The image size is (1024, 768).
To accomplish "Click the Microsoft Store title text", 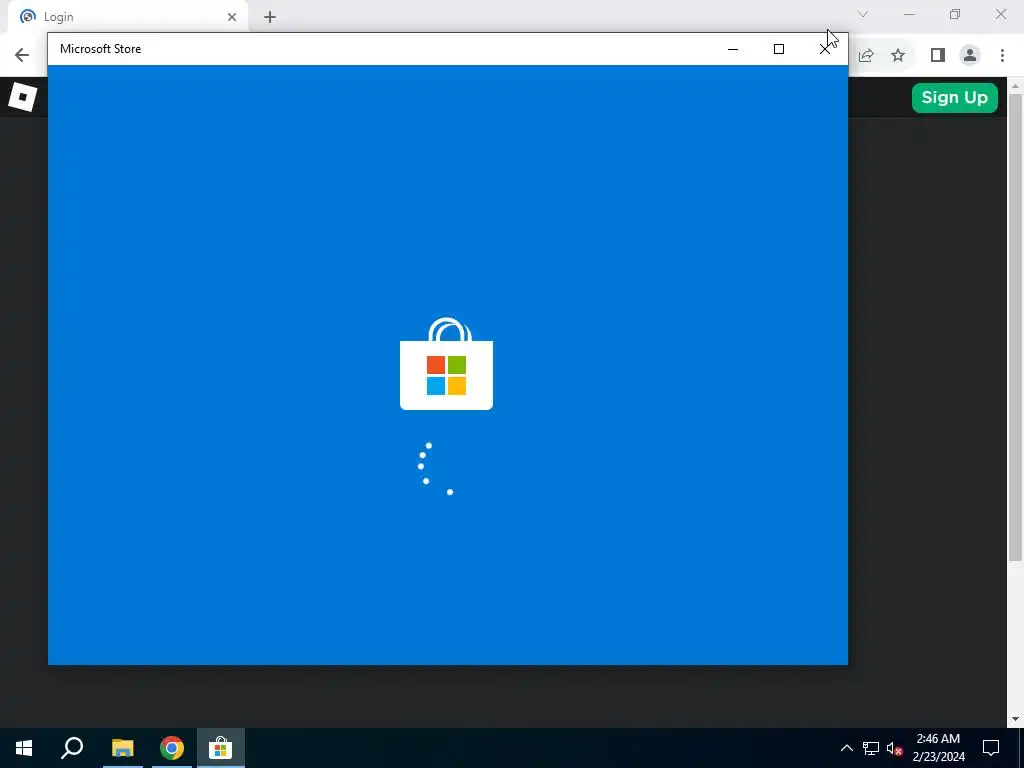I will (x=101, y=49).
